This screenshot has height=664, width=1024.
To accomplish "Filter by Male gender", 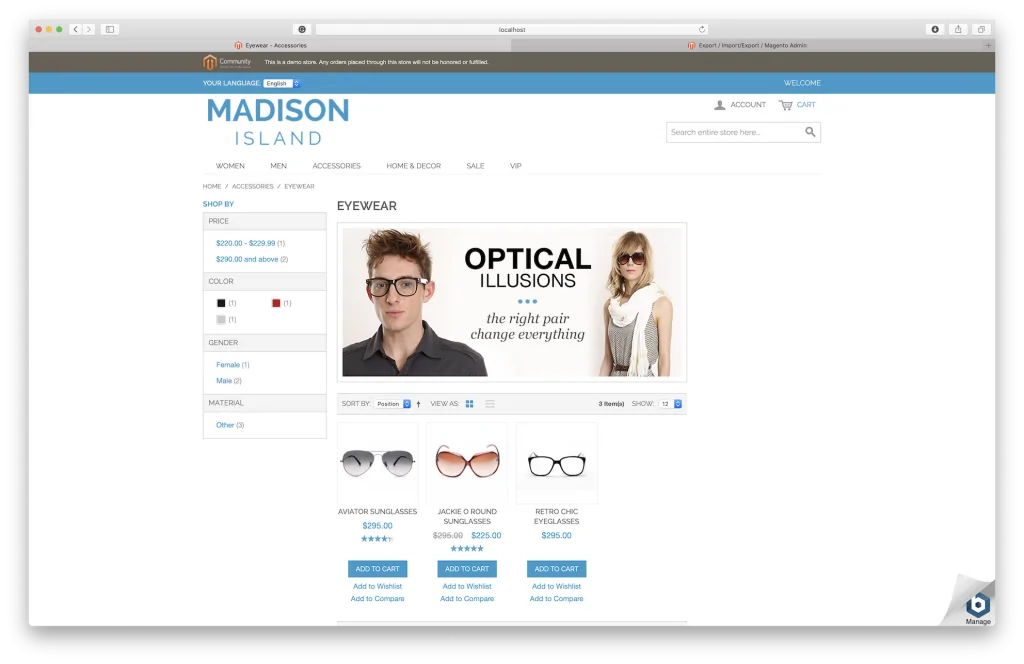I will click(x=224, y=381).
